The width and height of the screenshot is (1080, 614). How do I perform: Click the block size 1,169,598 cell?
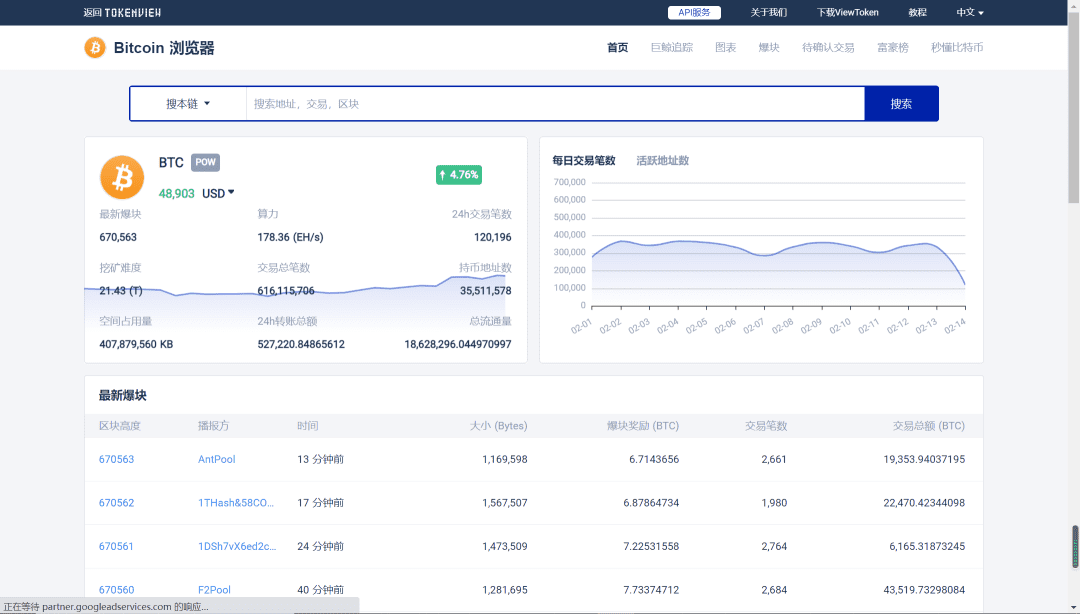[x=505, y=460]
